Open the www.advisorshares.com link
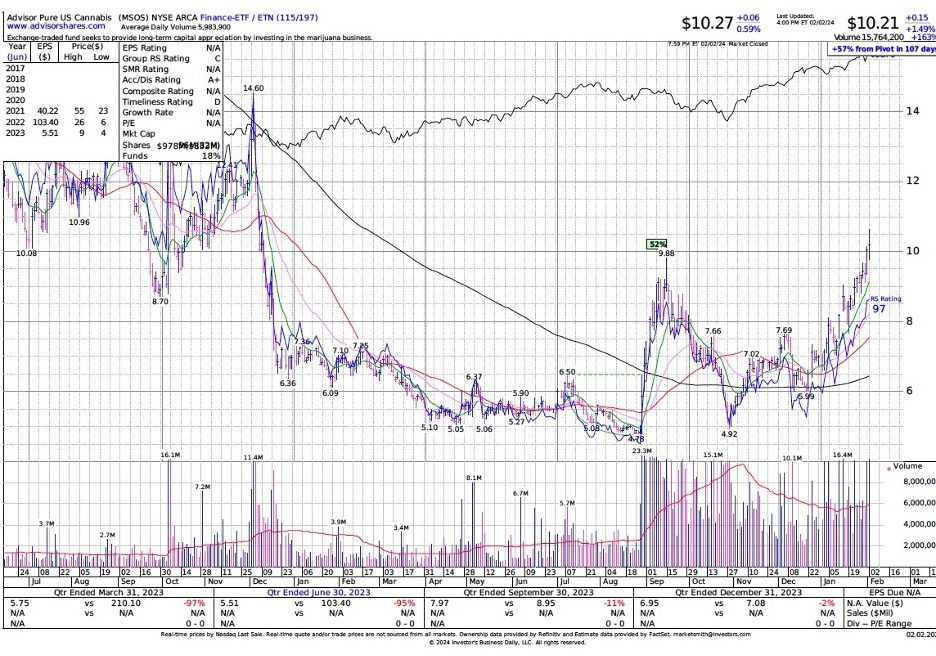 [x=56, y=26]
